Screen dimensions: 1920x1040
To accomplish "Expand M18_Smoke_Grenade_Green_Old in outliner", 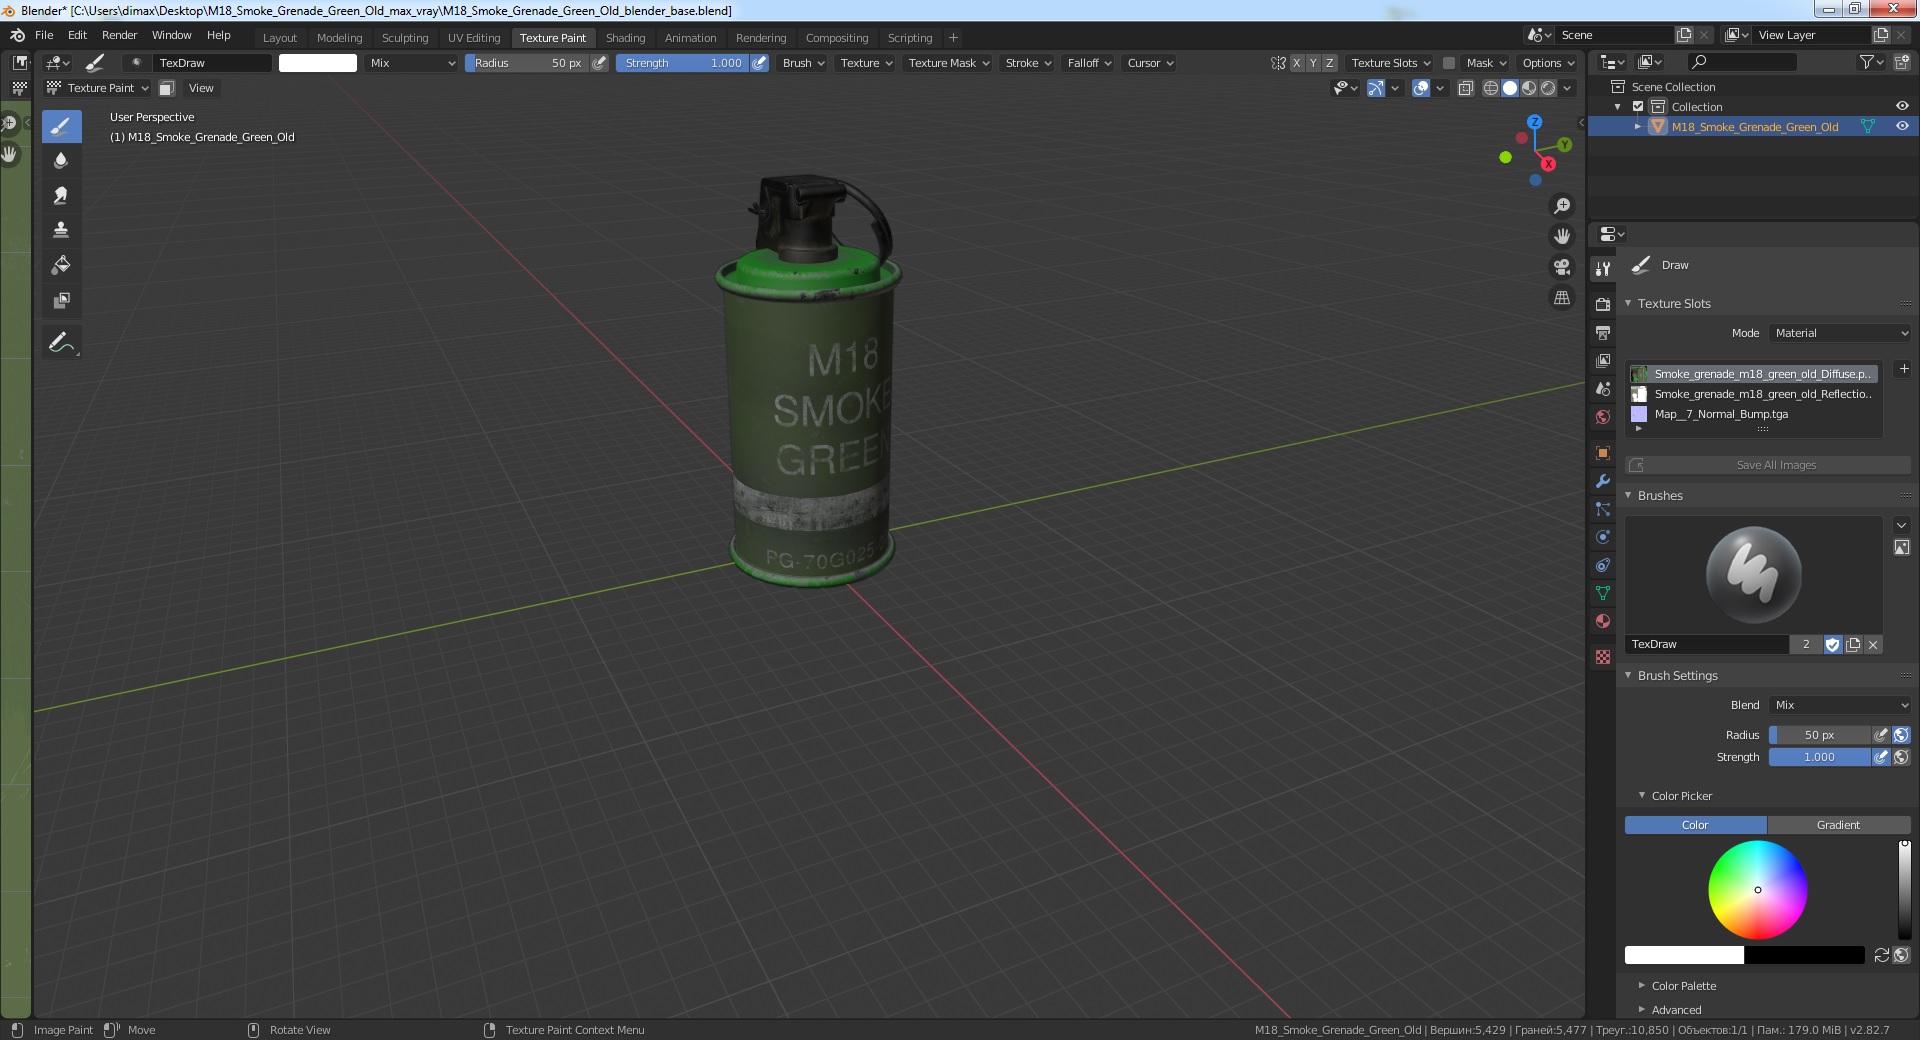I will pos(1637,127).
